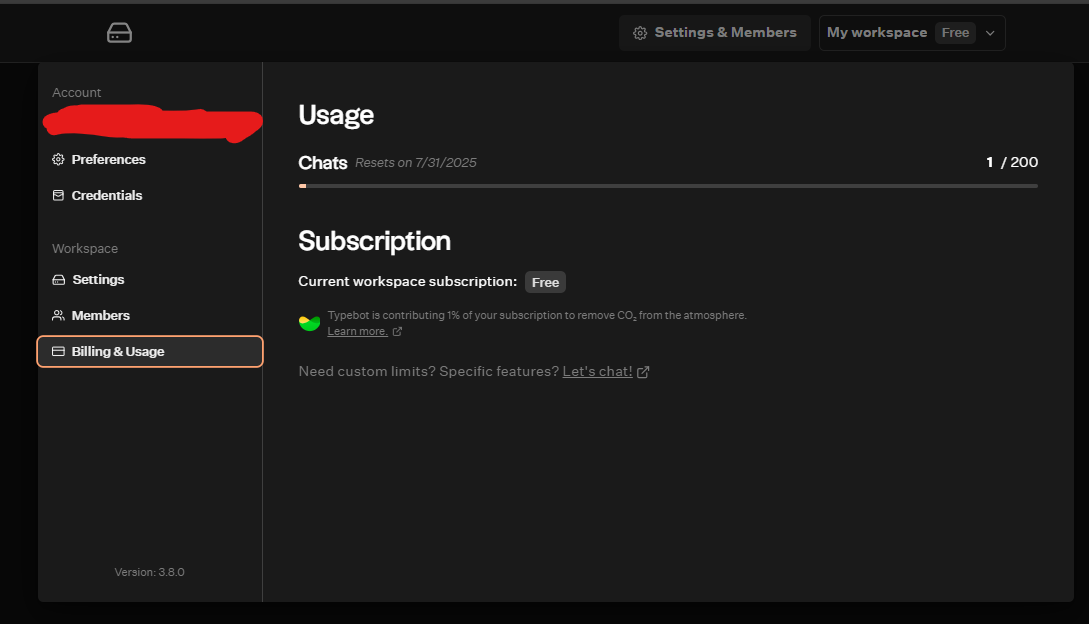This screenshot has width=1089, height=624.
Task: Click the gear icon beside Settings & Members
Action: click(640, 33)
